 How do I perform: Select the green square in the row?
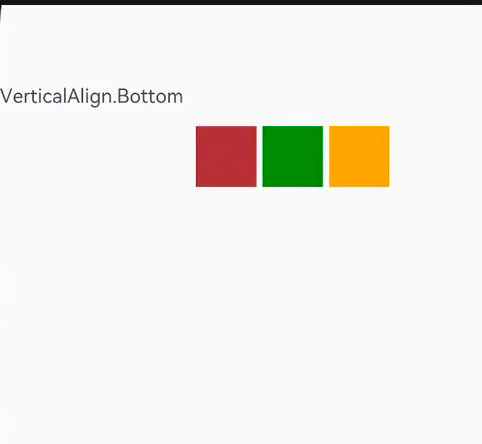(x=293, y=156)
